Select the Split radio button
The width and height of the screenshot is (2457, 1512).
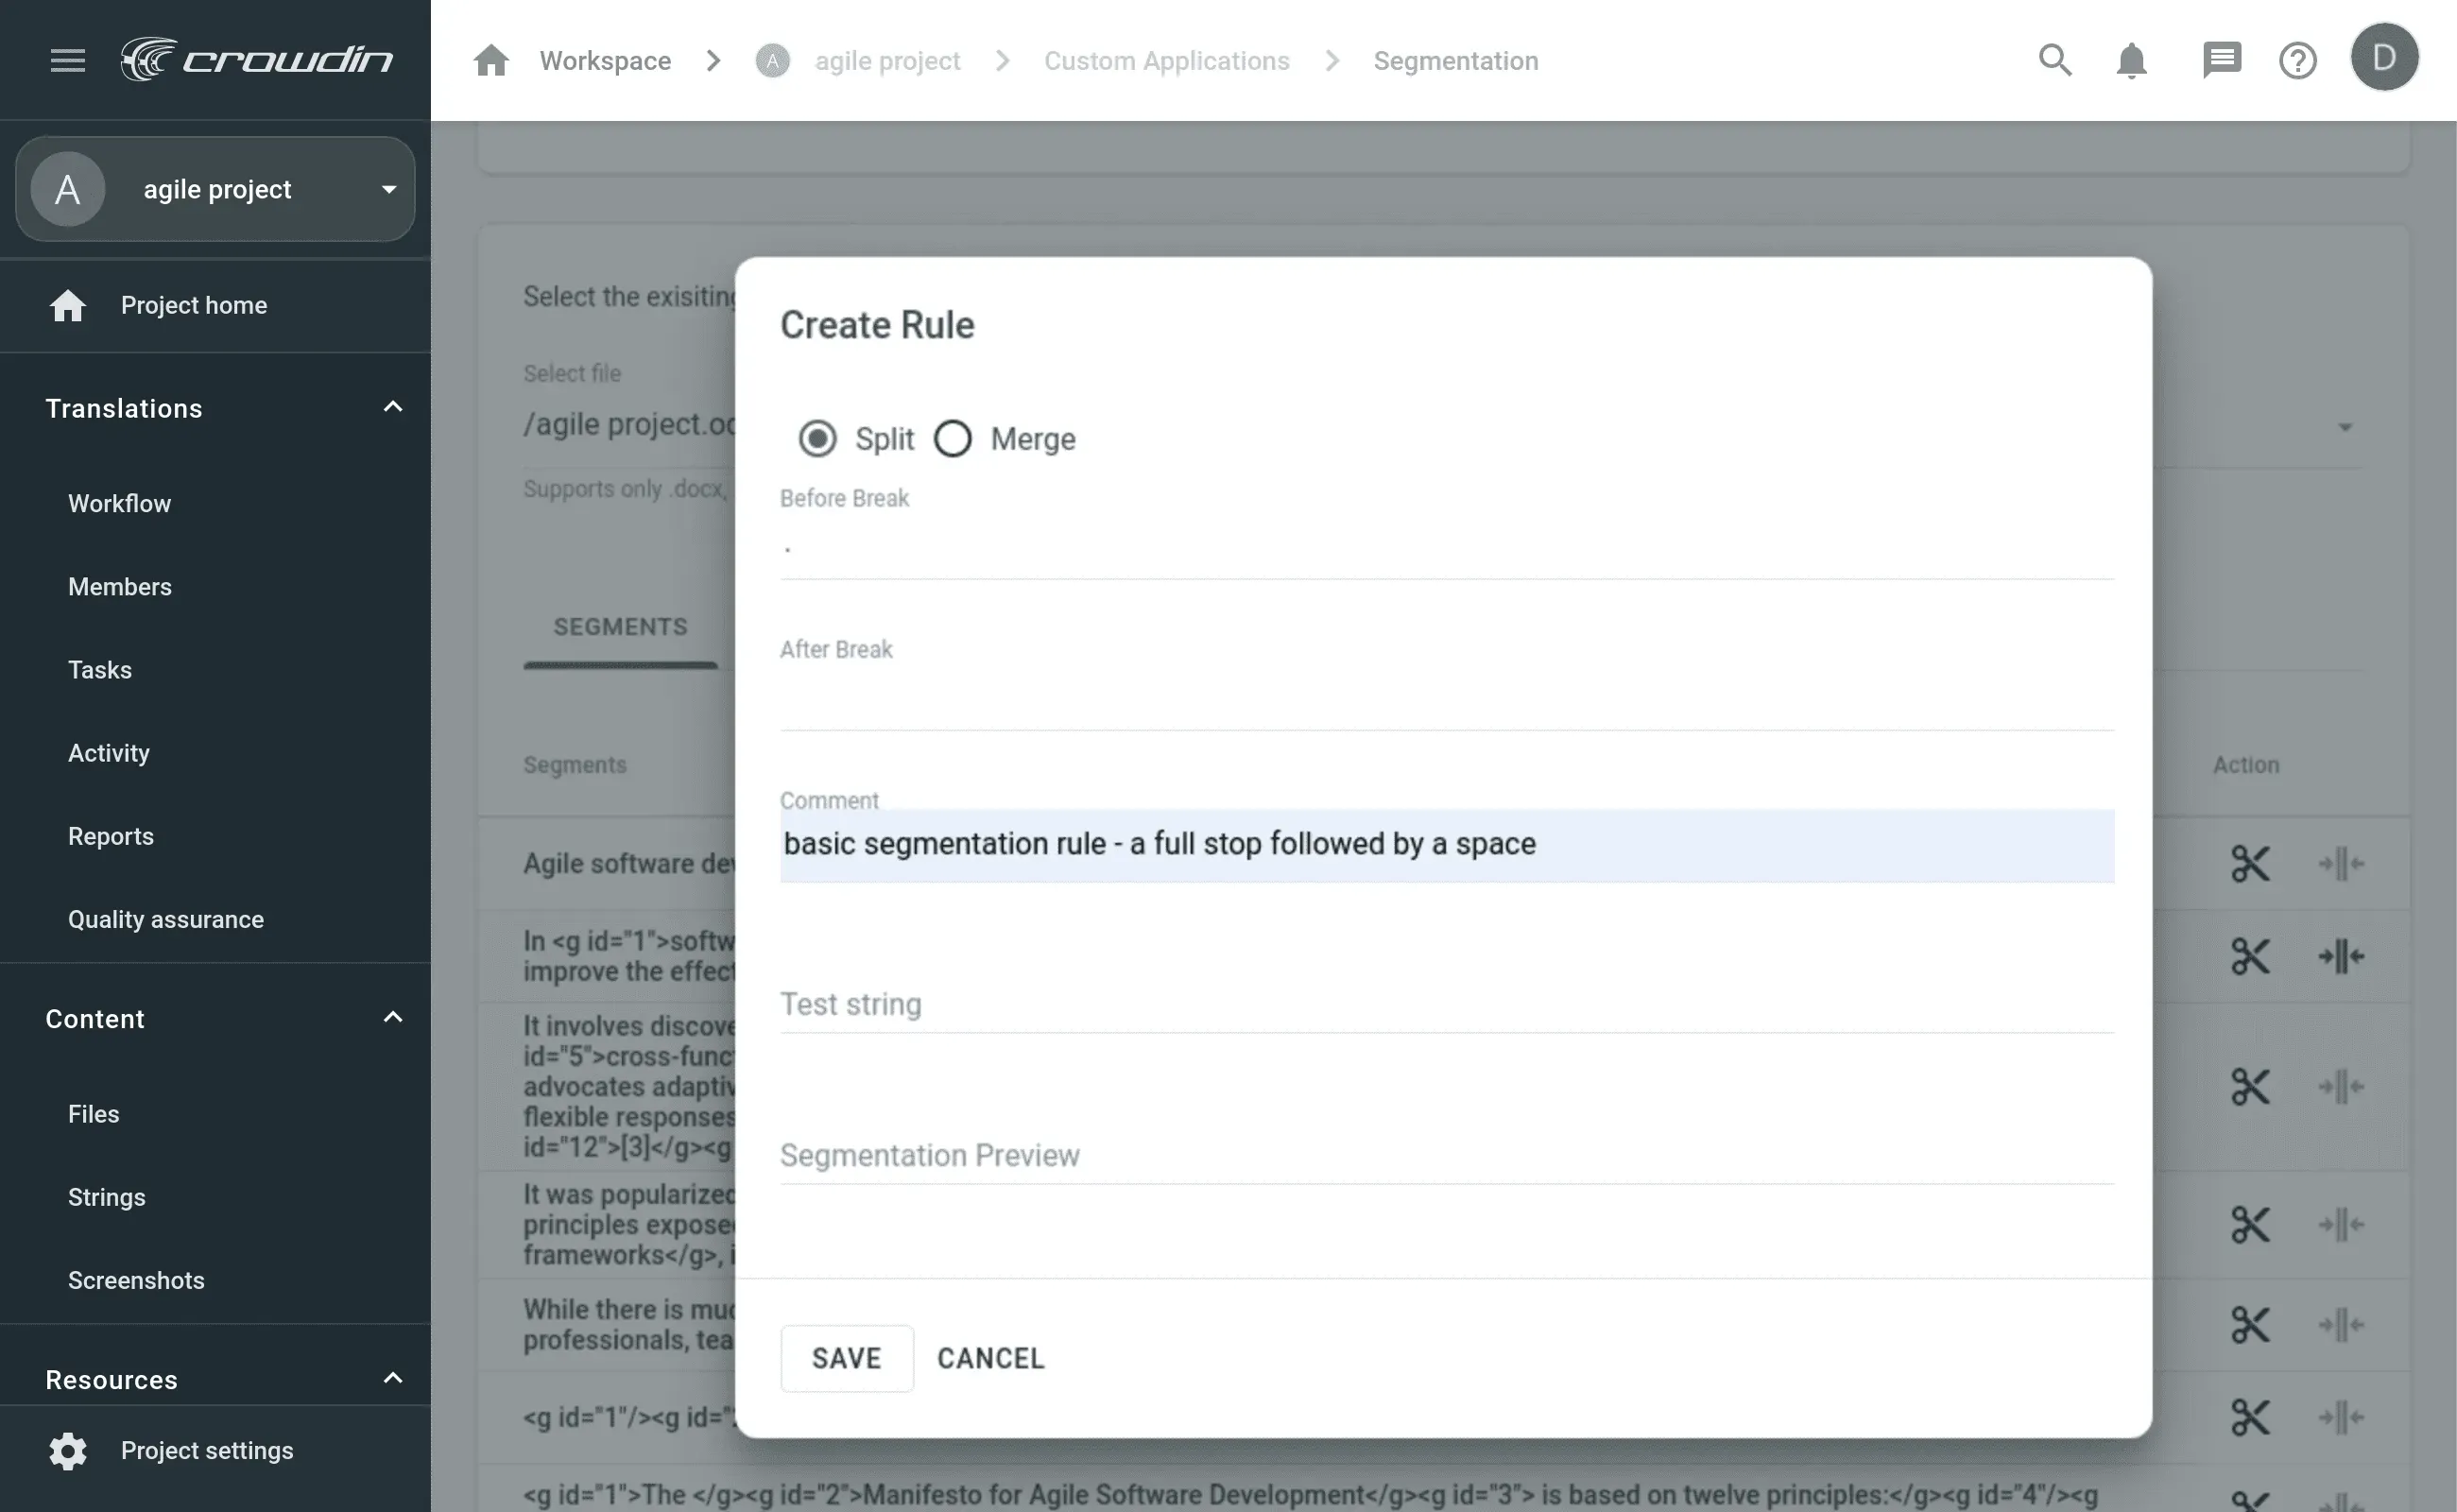coord(815,438)
